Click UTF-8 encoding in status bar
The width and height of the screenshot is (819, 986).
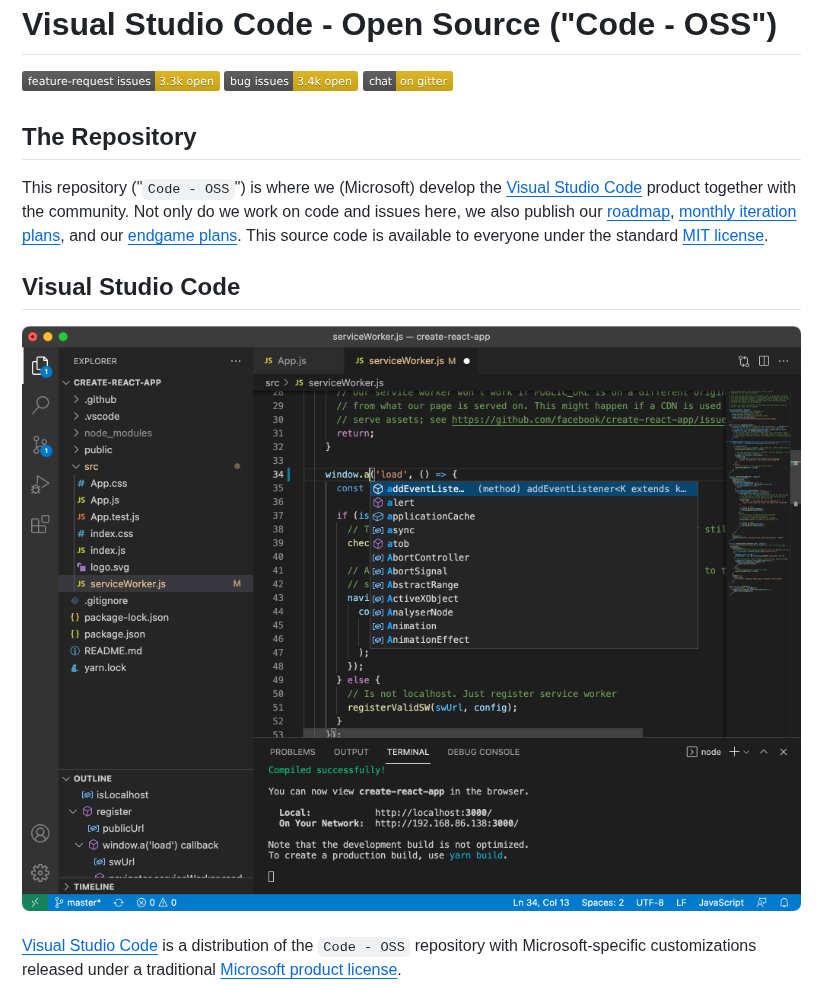pos(650,902)
